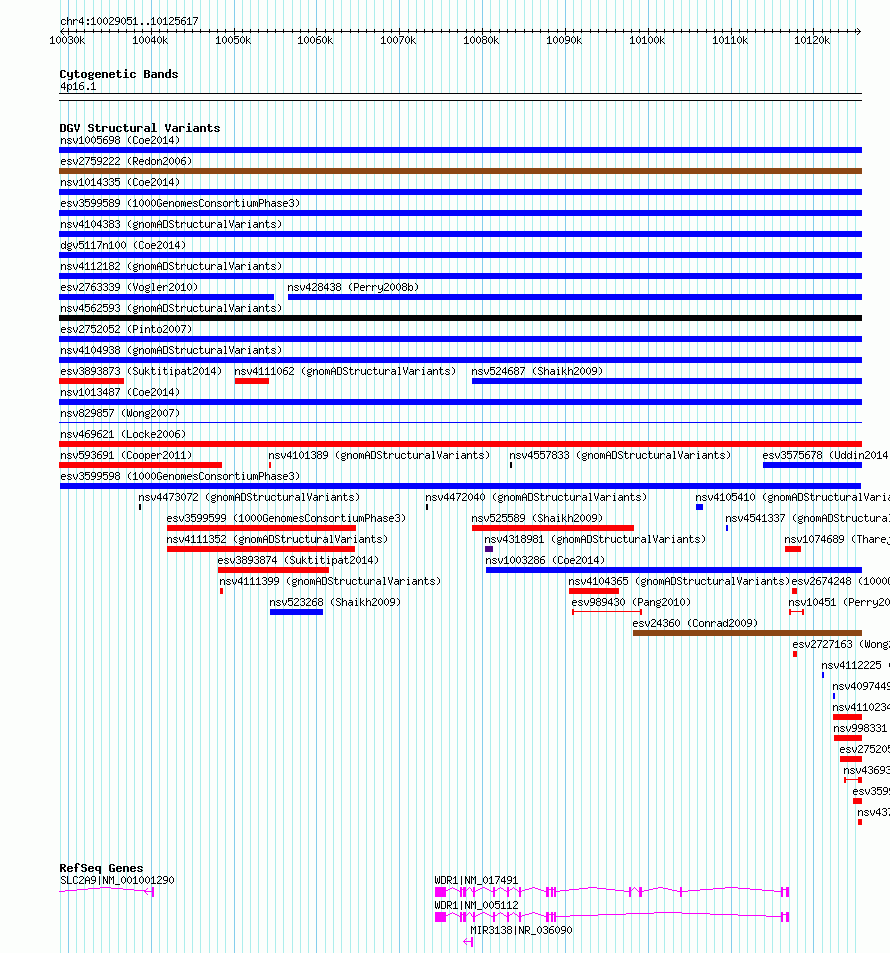This screenshot has height=953, width=890.
Task: Select the blue nsv523268 (Shaikh2009) bar
Action: click(x=297, y=612)
